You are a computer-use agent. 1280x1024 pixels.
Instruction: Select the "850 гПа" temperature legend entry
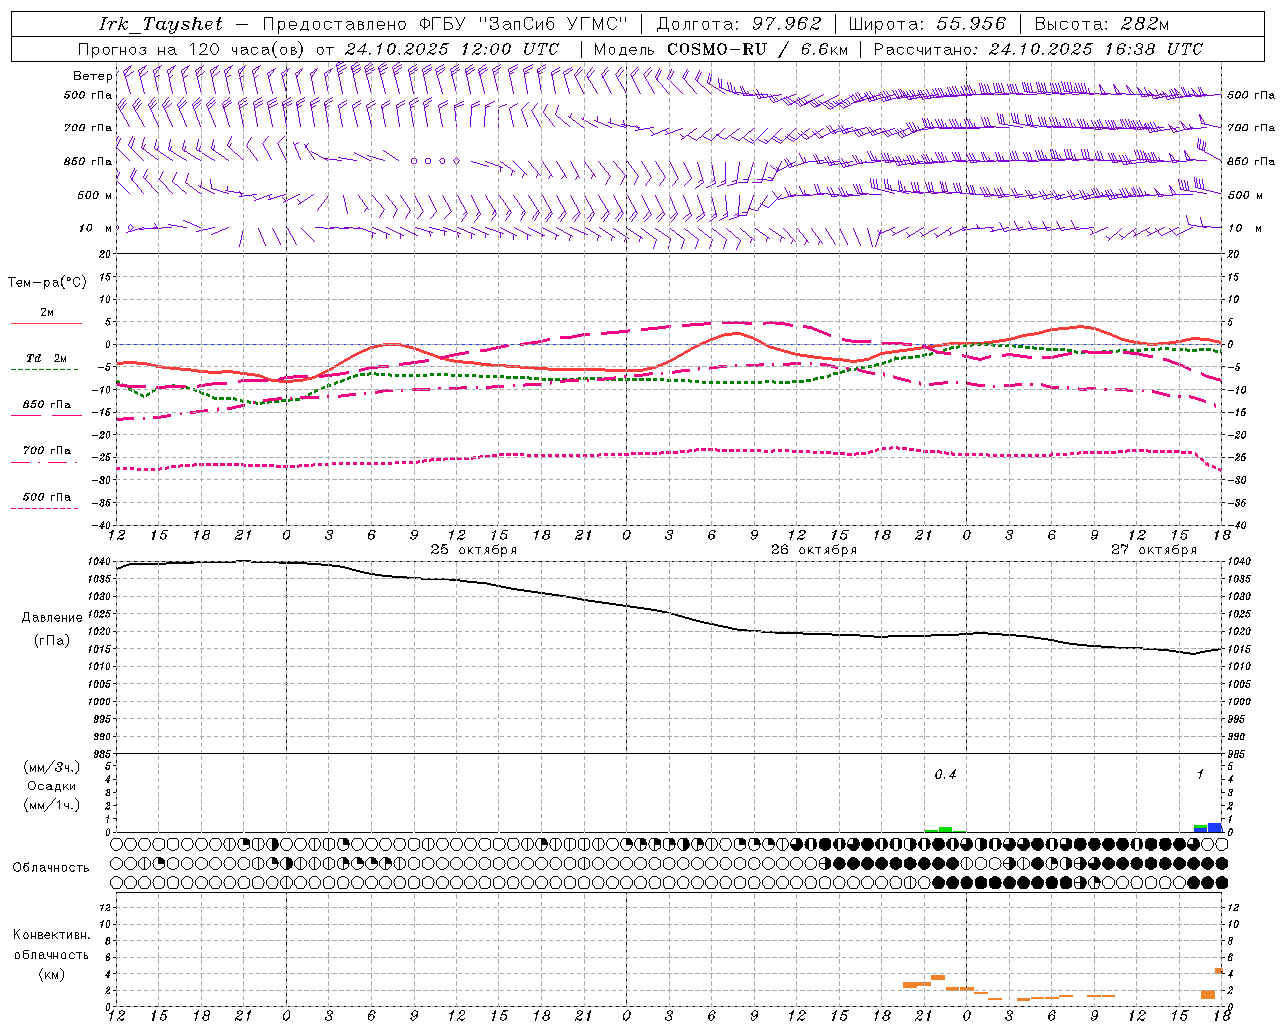[x=47, y=405]
